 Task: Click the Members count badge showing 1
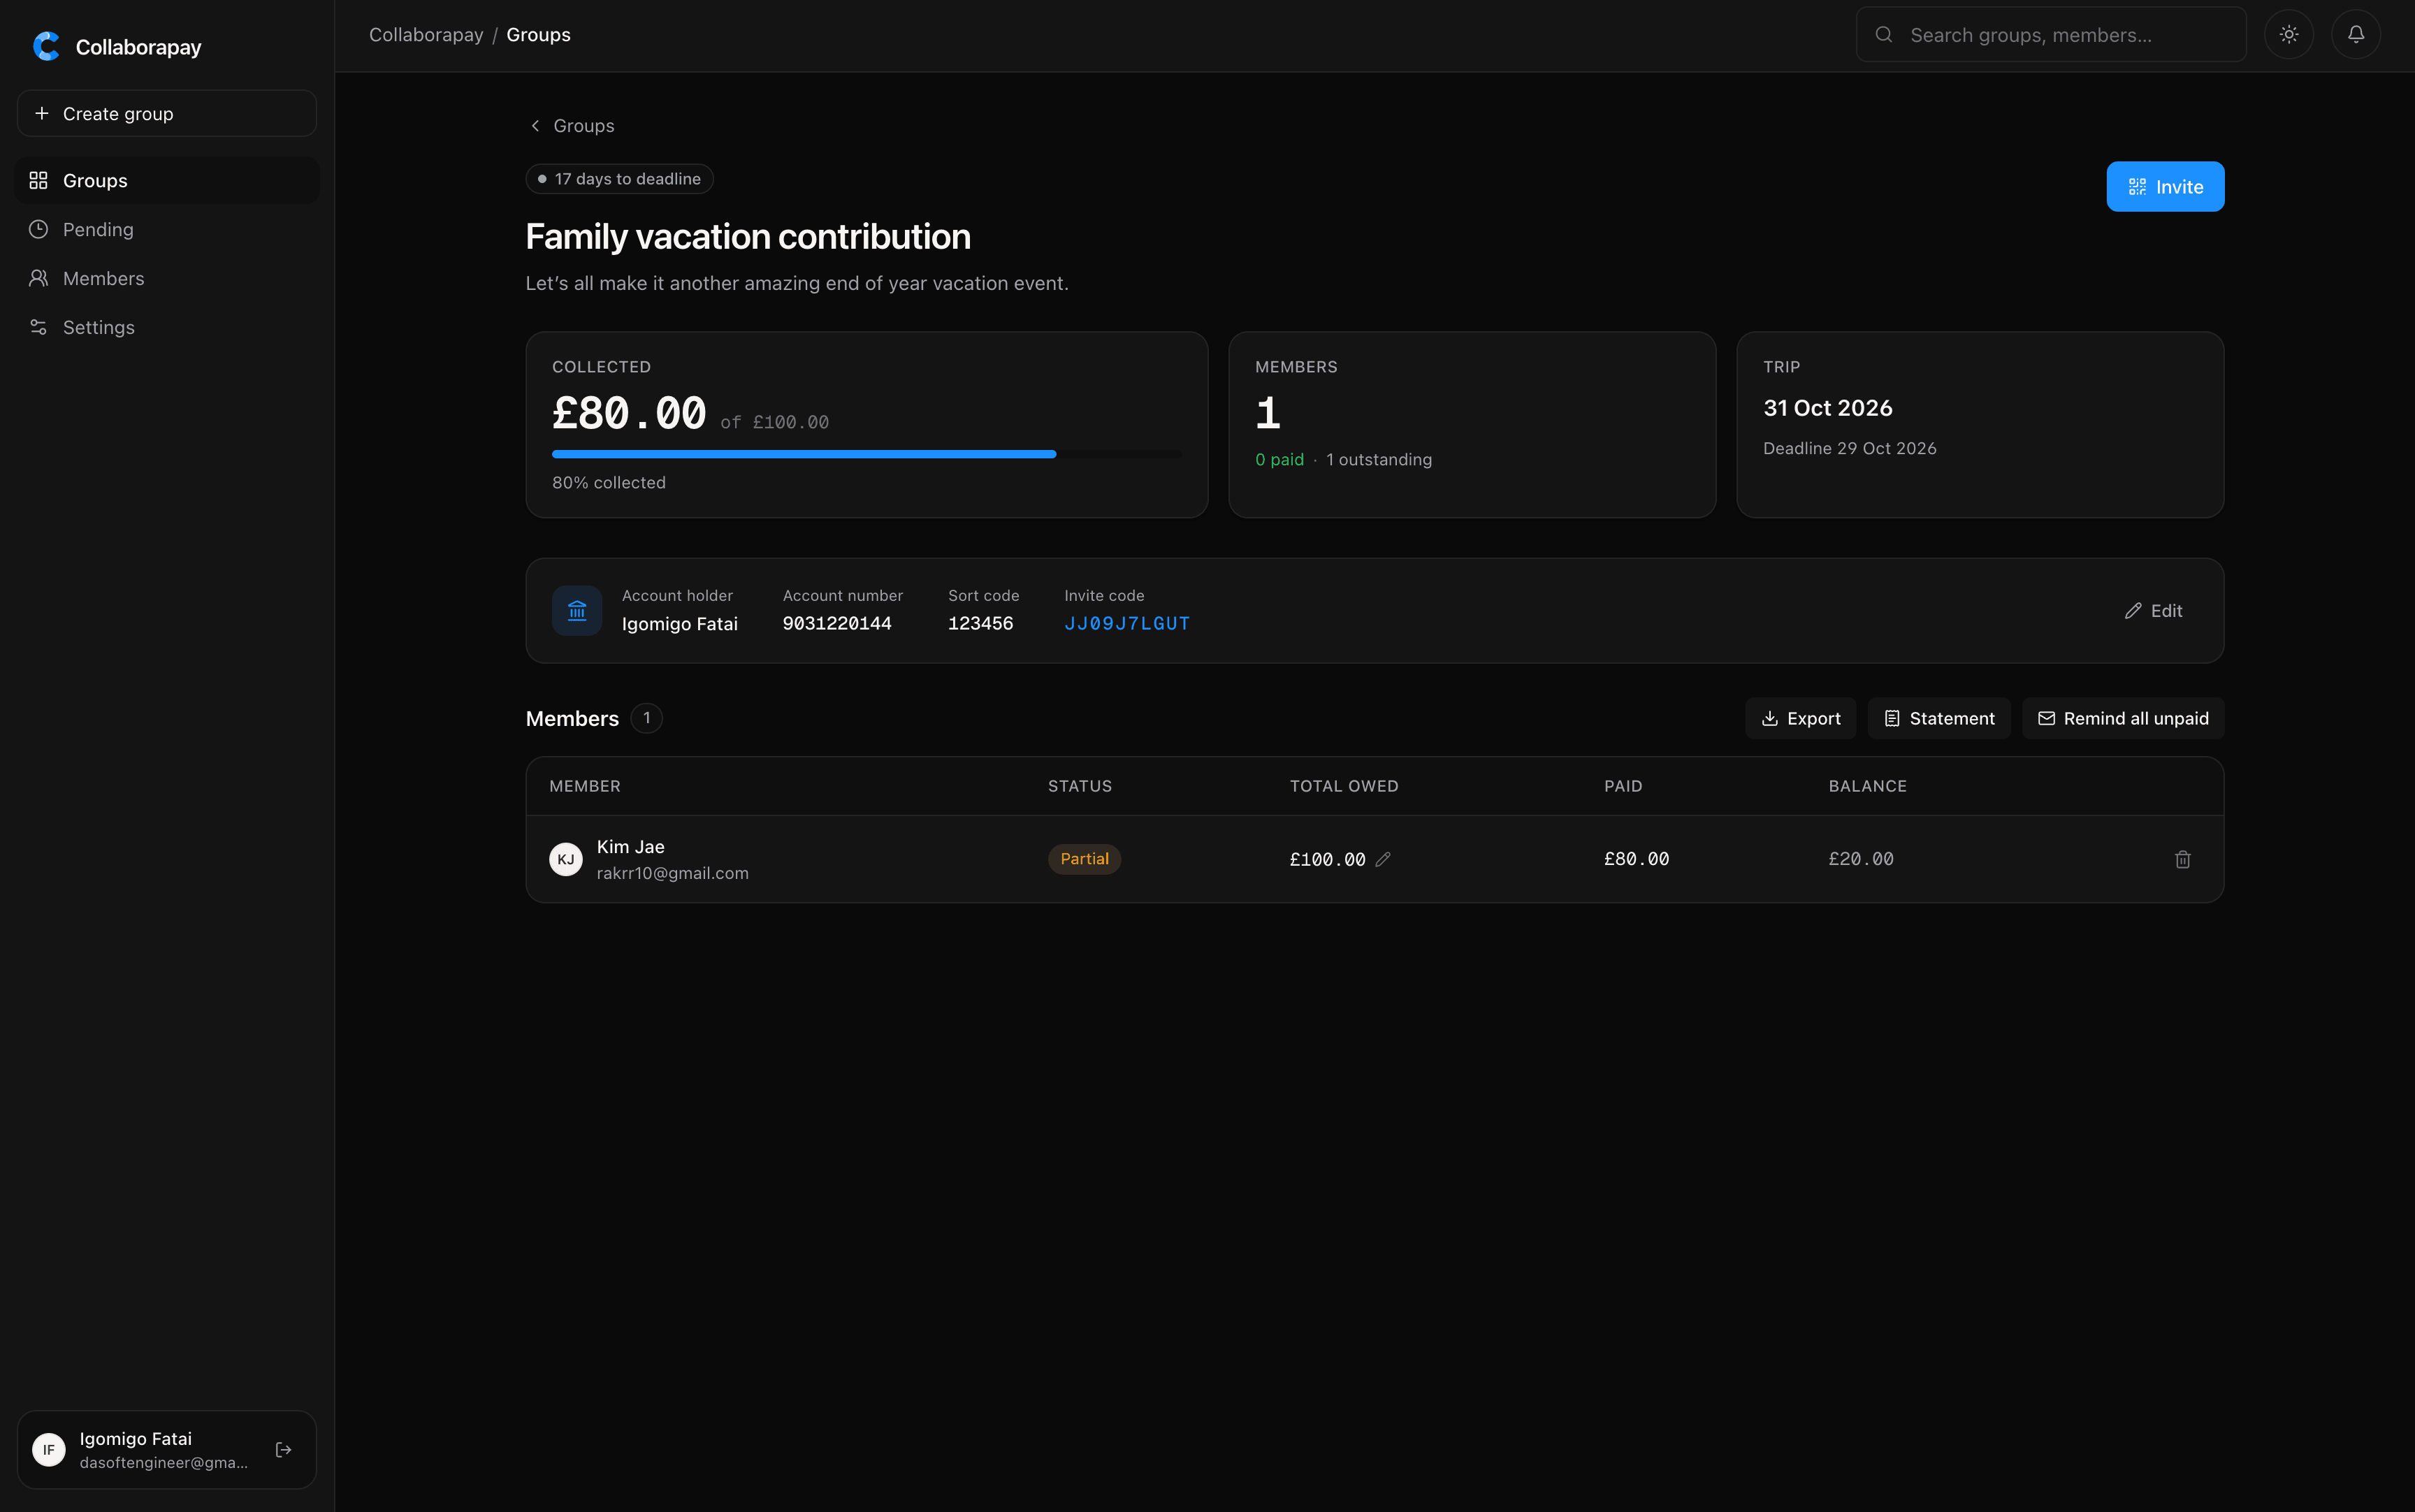click(x=647, y=719)
